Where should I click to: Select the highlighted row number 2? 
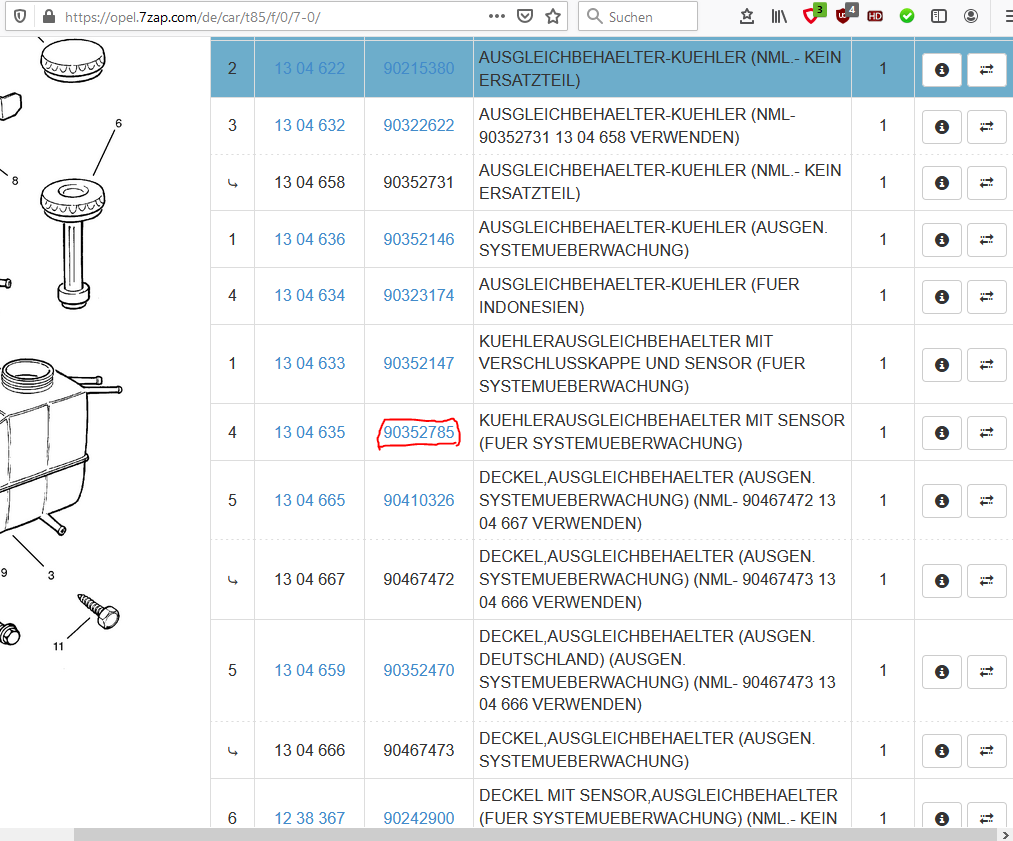tap(233, 69)
